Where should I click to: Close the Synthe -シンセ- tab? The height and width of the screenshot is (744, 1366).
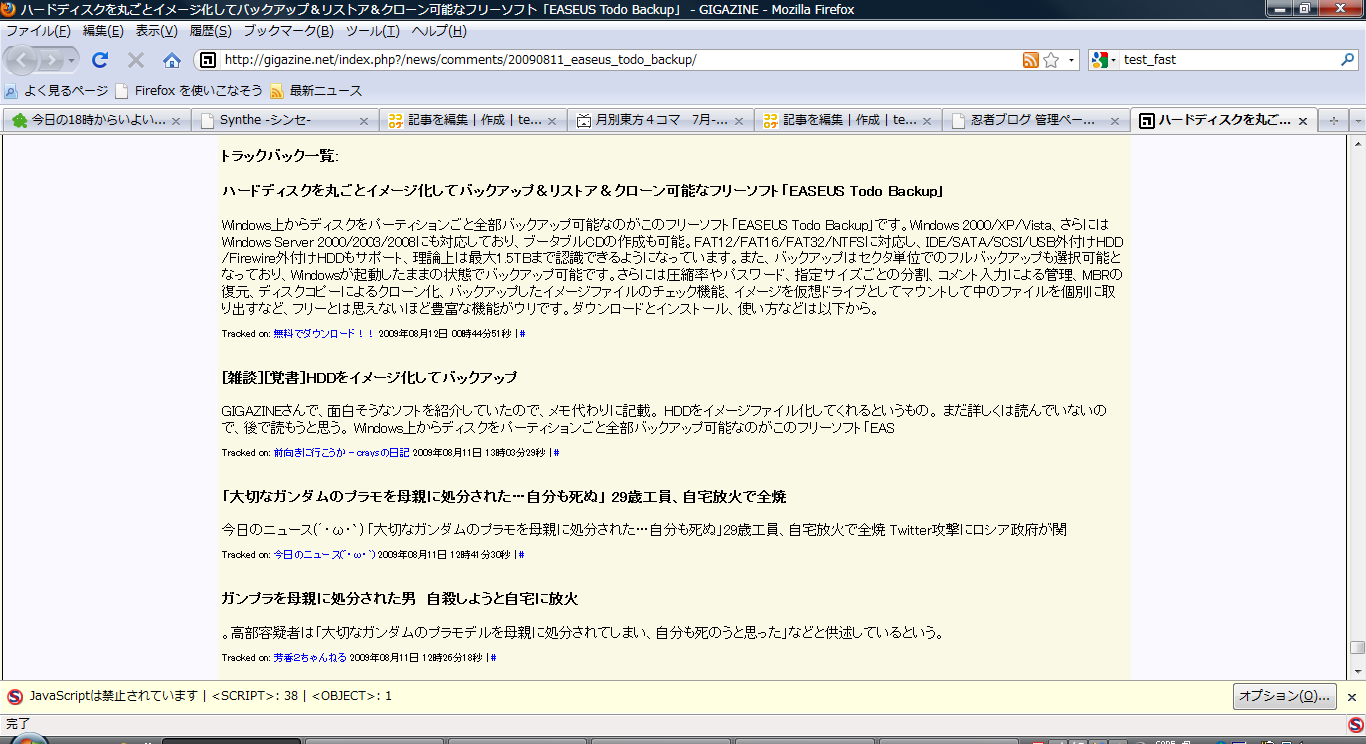364,121
